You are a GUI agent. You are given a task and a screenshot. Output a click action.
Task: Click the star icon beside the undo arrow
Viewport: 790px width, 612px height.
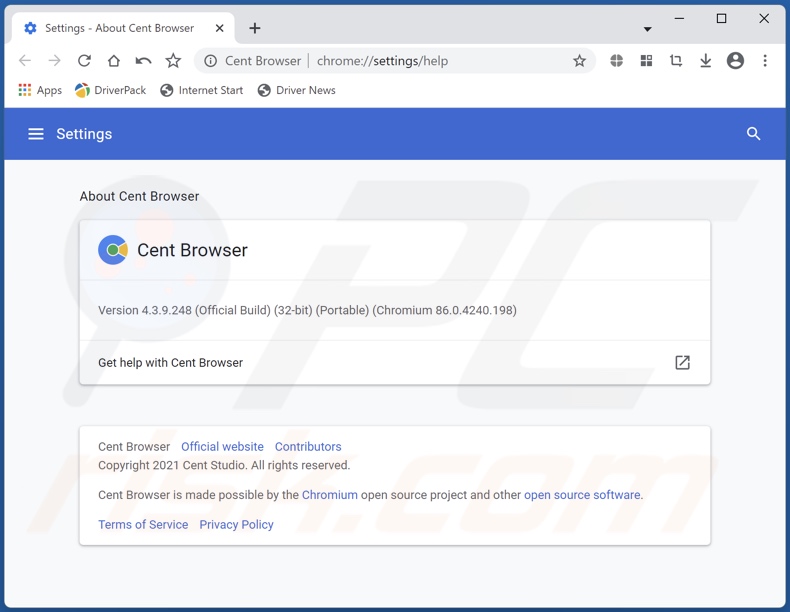point(173,61)
